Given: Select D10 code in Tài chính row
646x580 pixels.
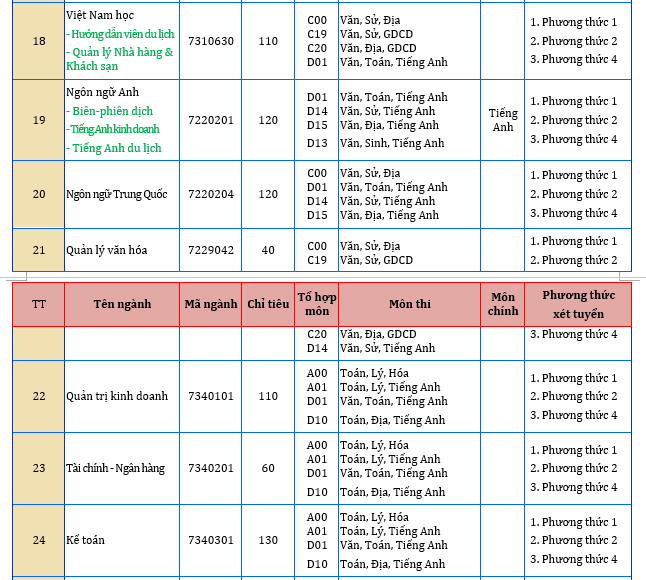Looking at the screenshot, I should pos(317,492).
